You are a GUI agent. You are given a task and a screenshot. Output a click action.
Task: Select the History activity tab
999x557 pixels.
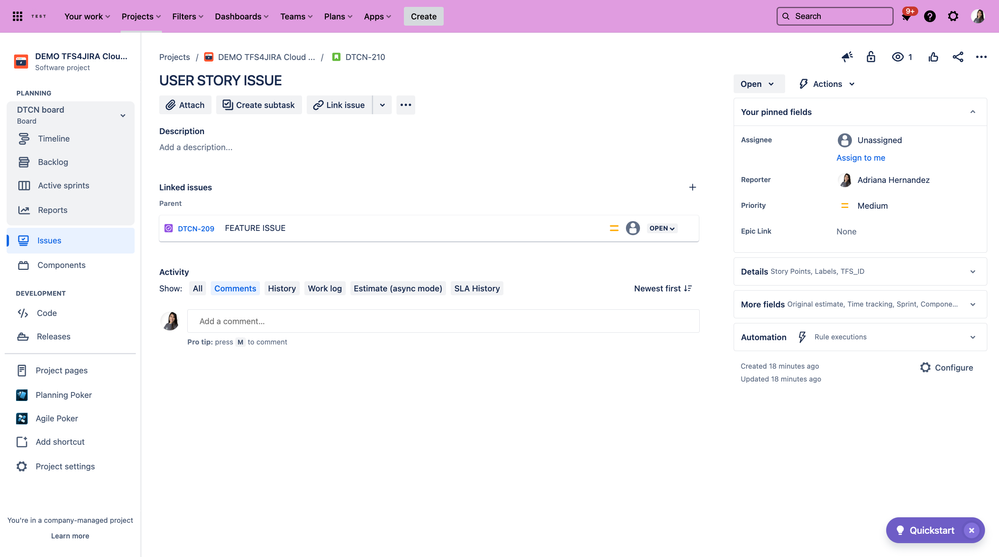[282, 289]
